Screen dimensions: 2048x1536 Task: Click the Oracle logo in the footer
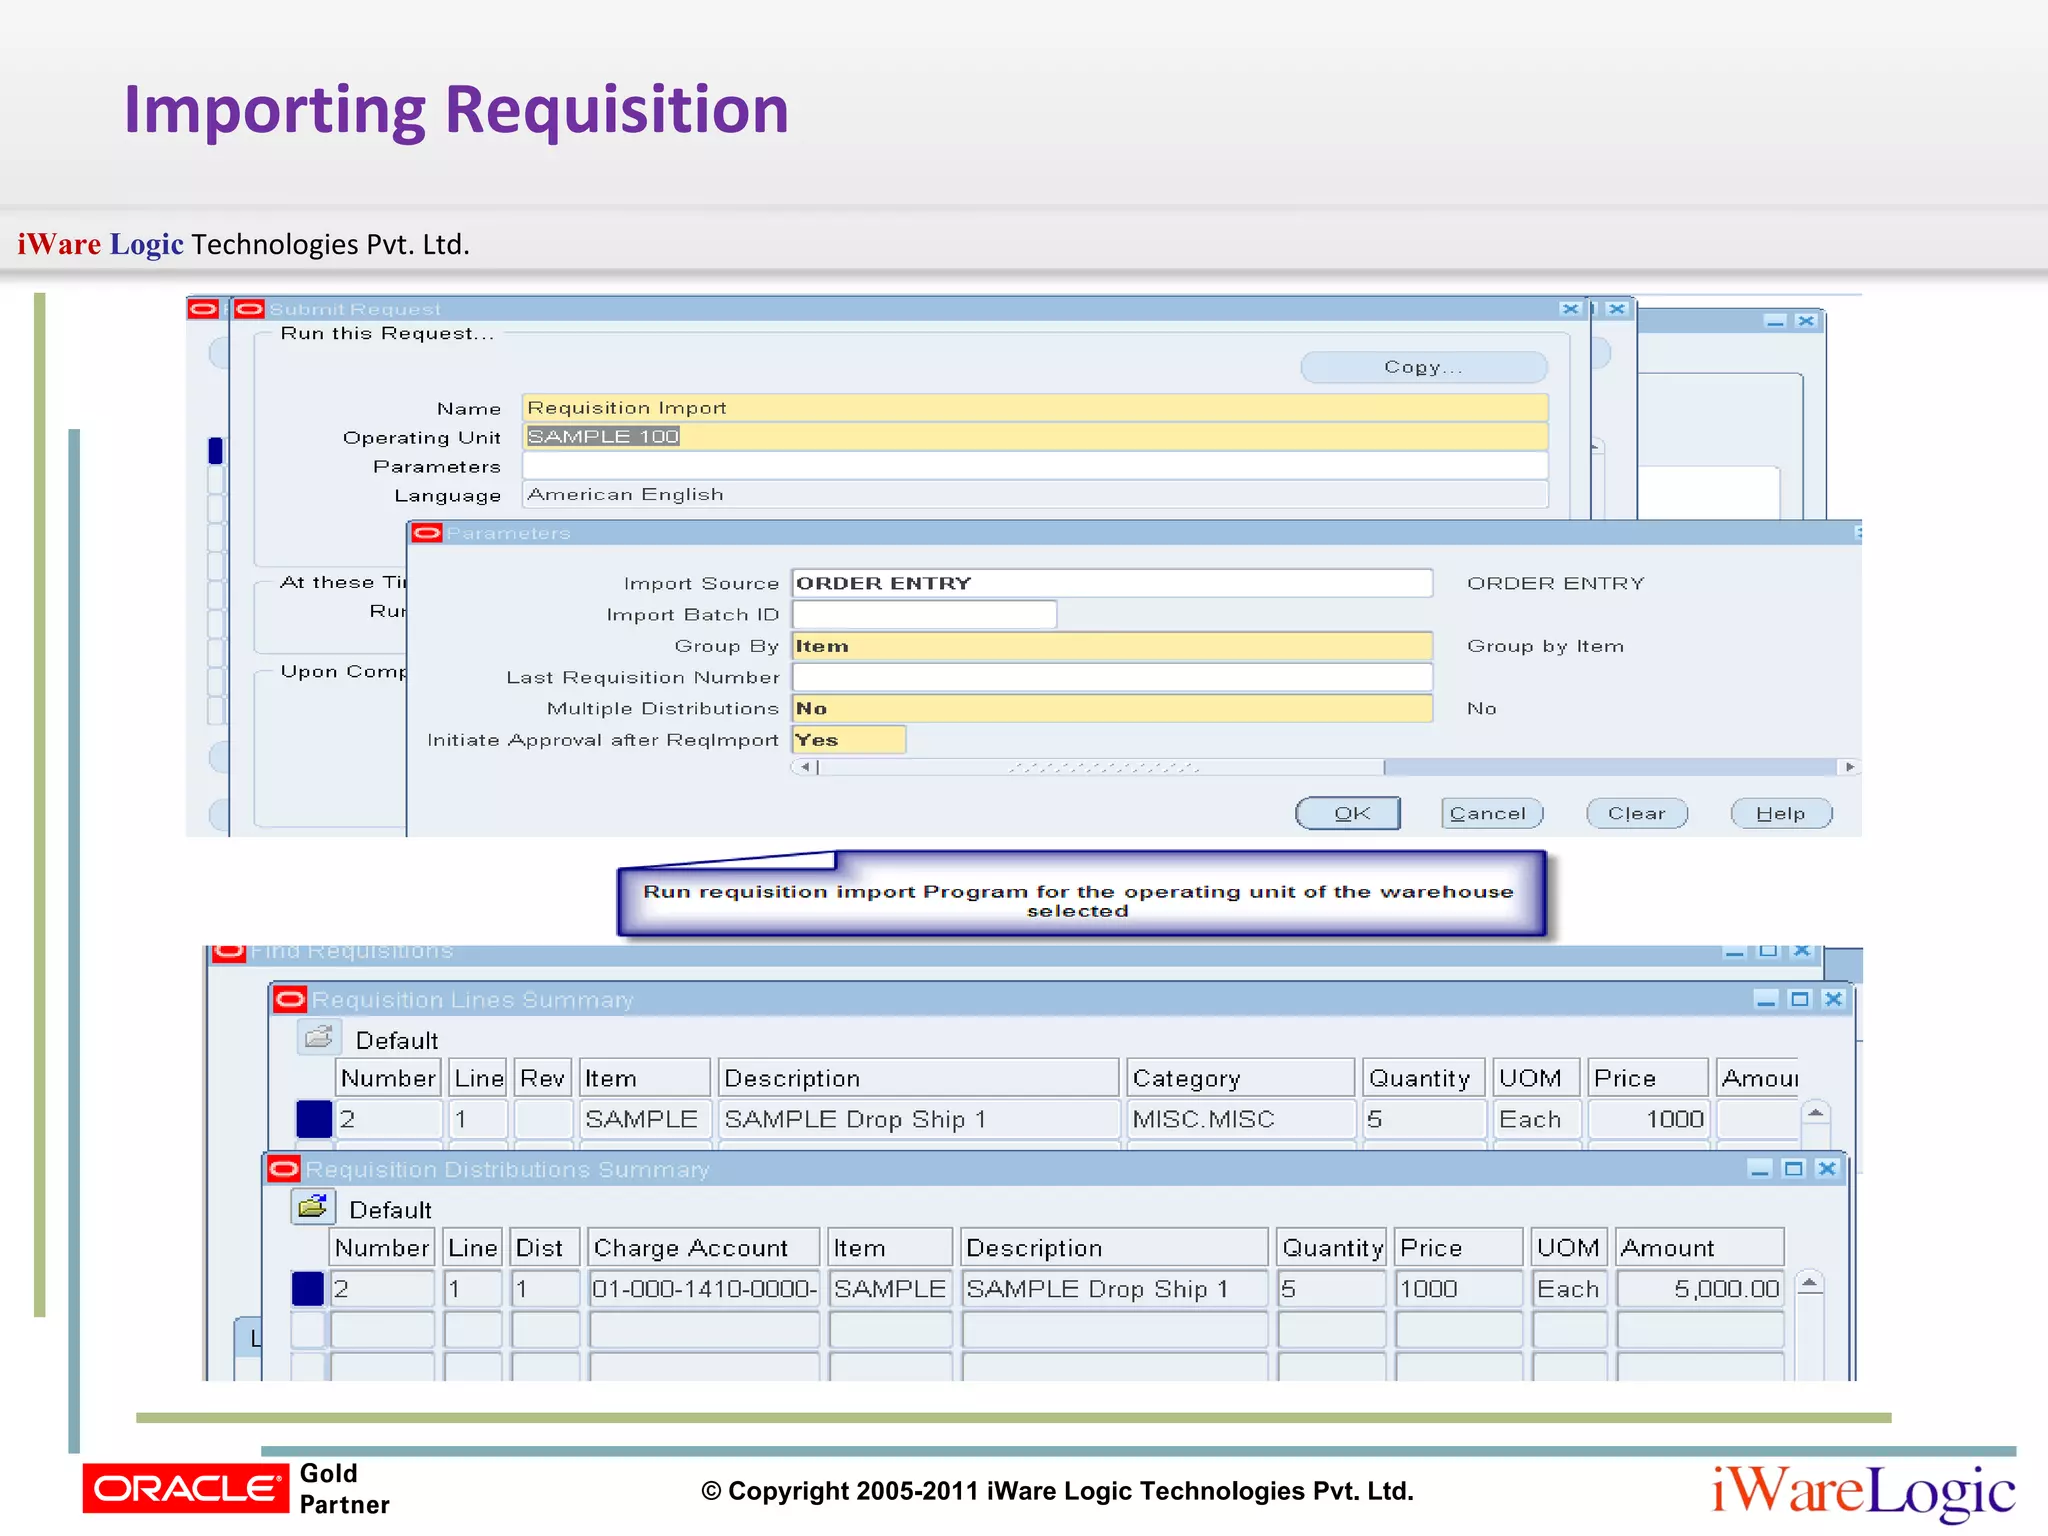coord(185,1489)
